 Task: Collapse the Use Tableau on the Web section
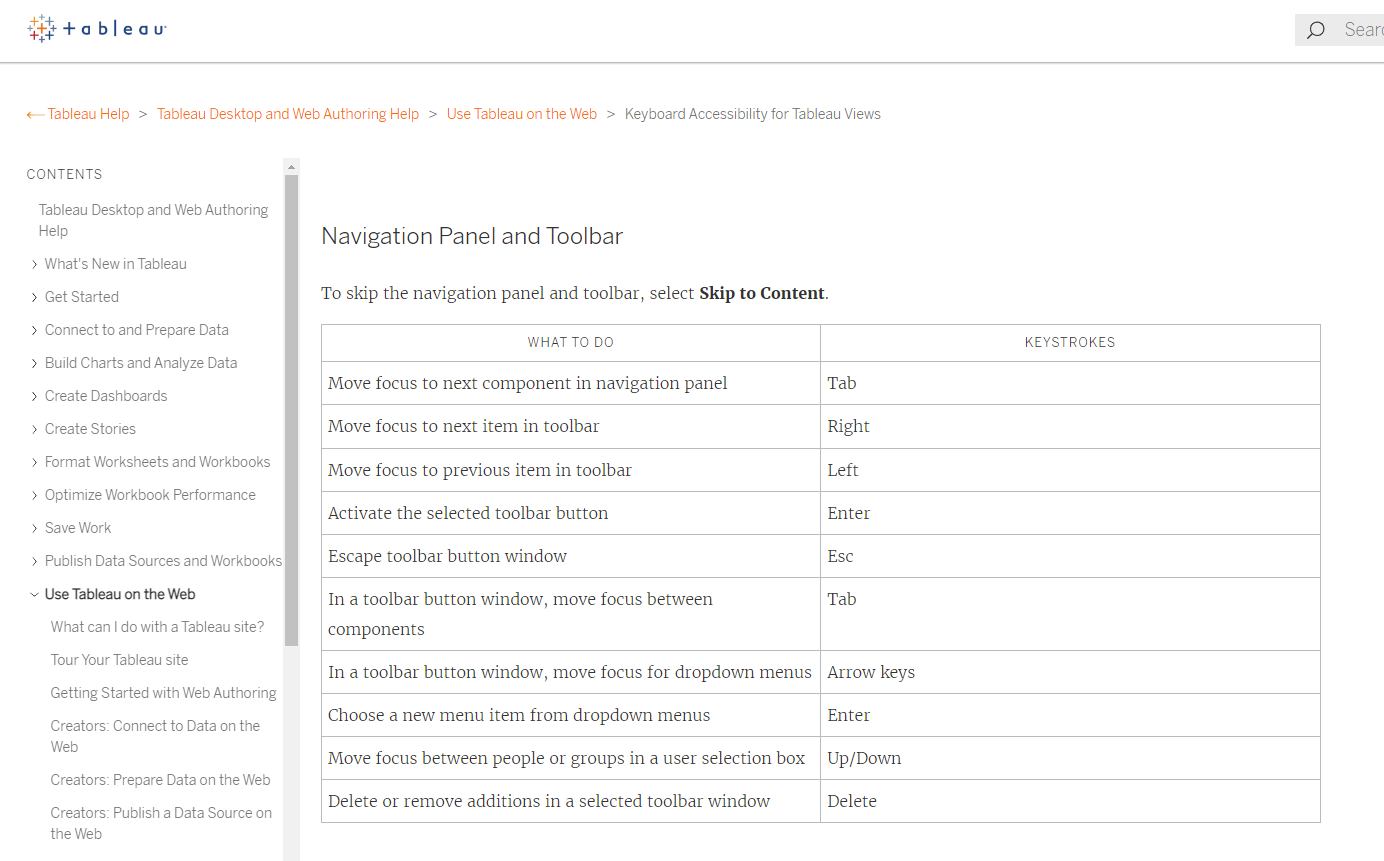click(x=35, y=595)
